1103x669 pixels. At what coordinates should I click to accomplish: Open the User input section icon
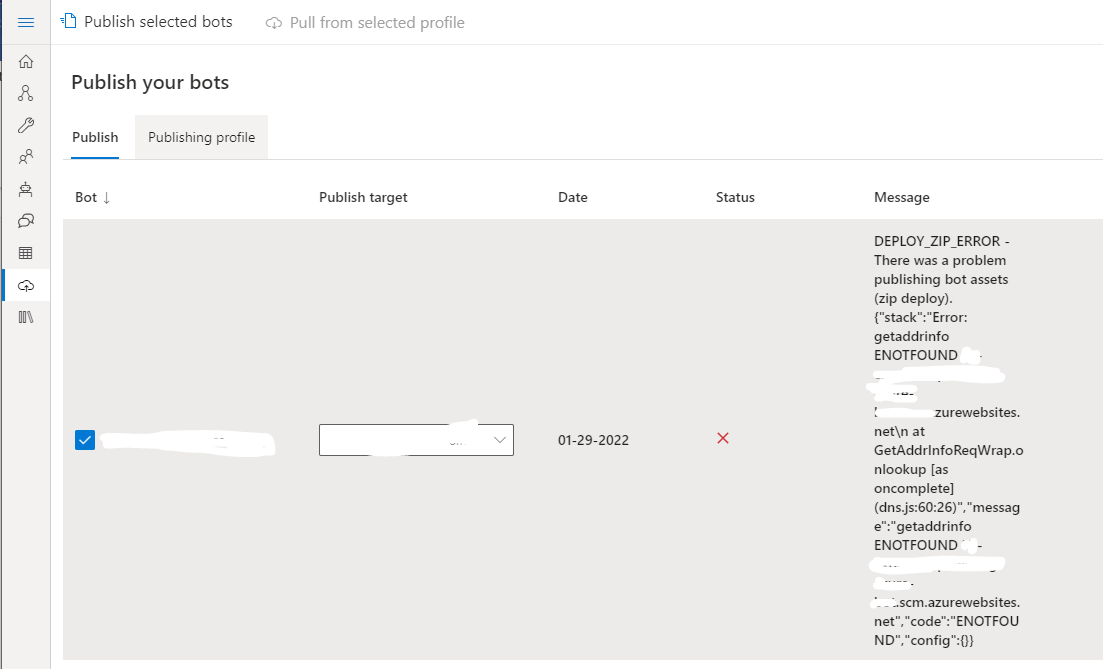click(26, 156)
